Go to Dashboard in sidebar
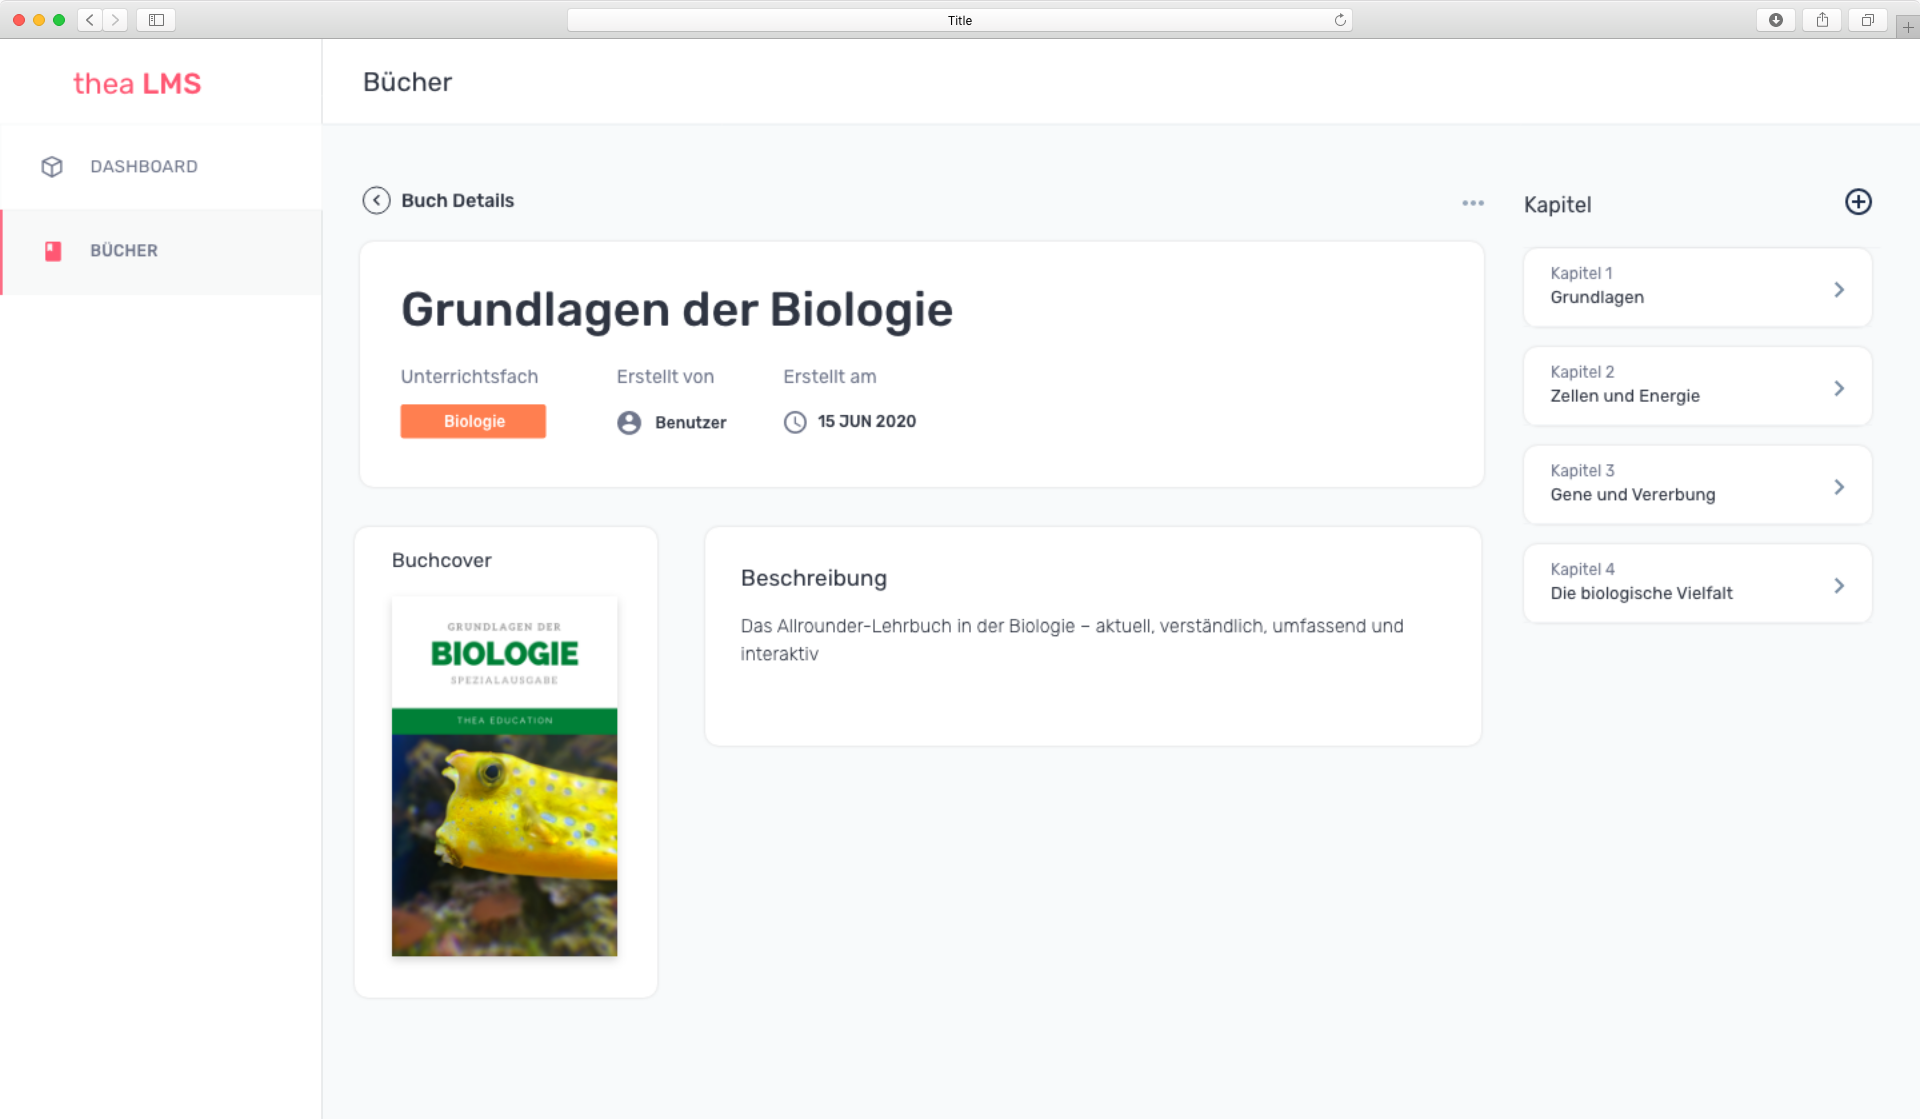This screenshot has width=1920, height=1119. [144, 167]
